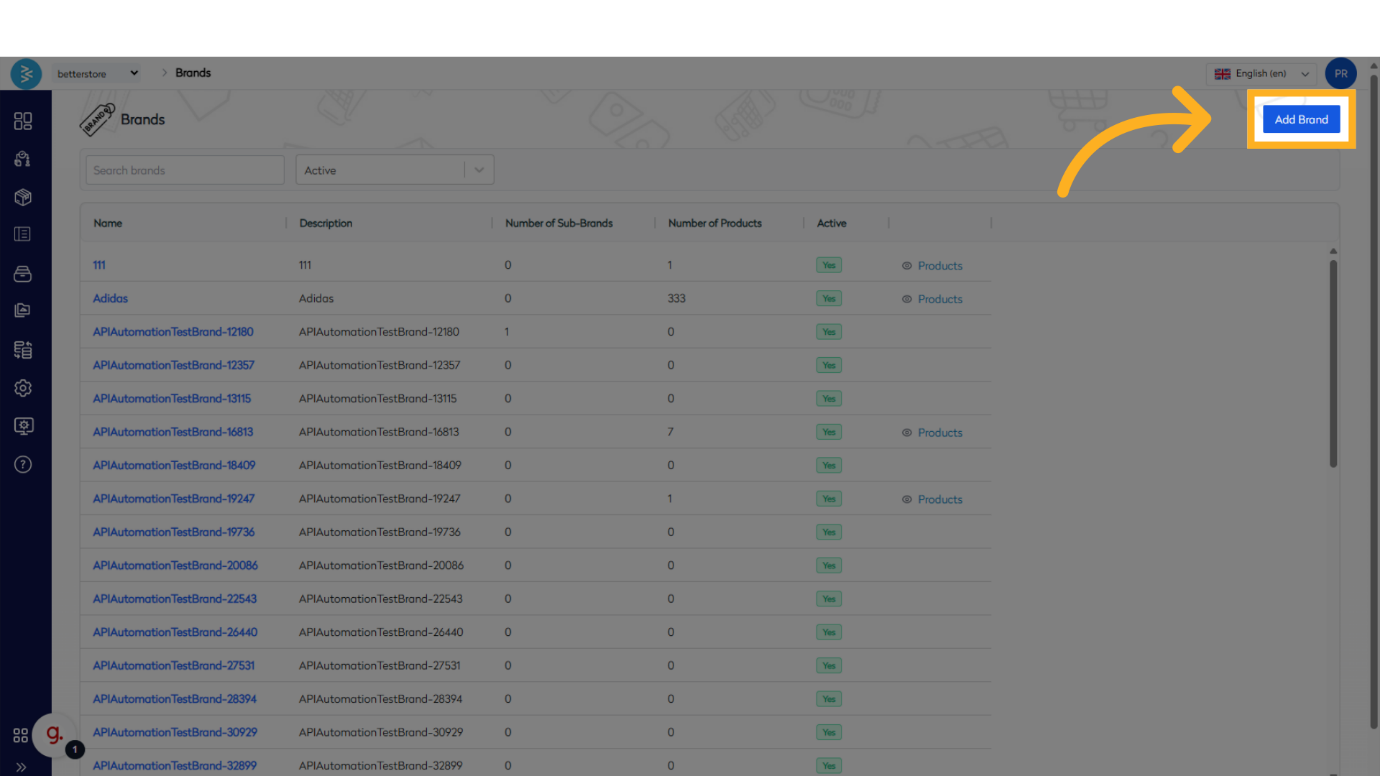Screen dimensions: 1380x776
Task: Open the betterstore store selector dropdown
Action: click(x=98, y=73)
